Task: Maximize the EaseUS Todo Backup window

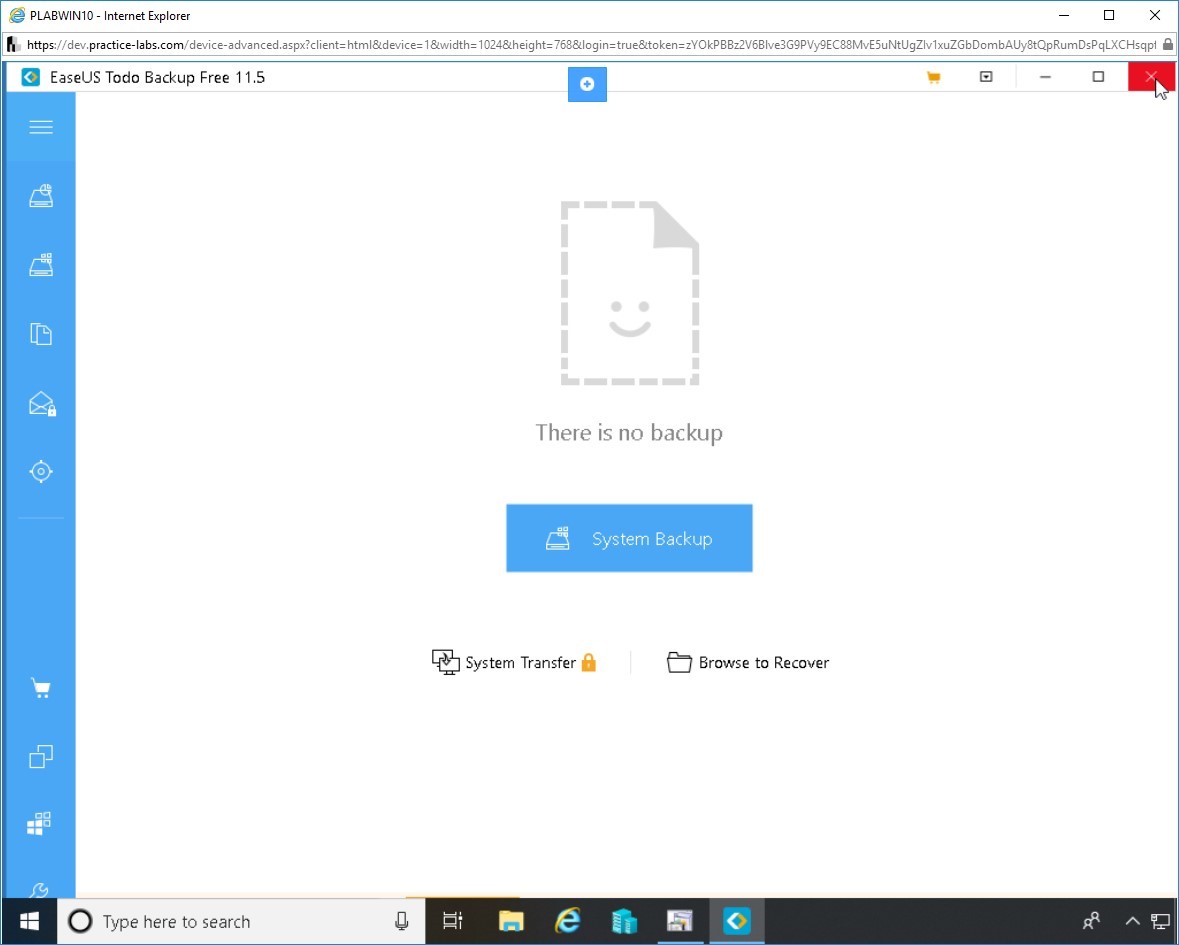Action: pos(1098,77)
